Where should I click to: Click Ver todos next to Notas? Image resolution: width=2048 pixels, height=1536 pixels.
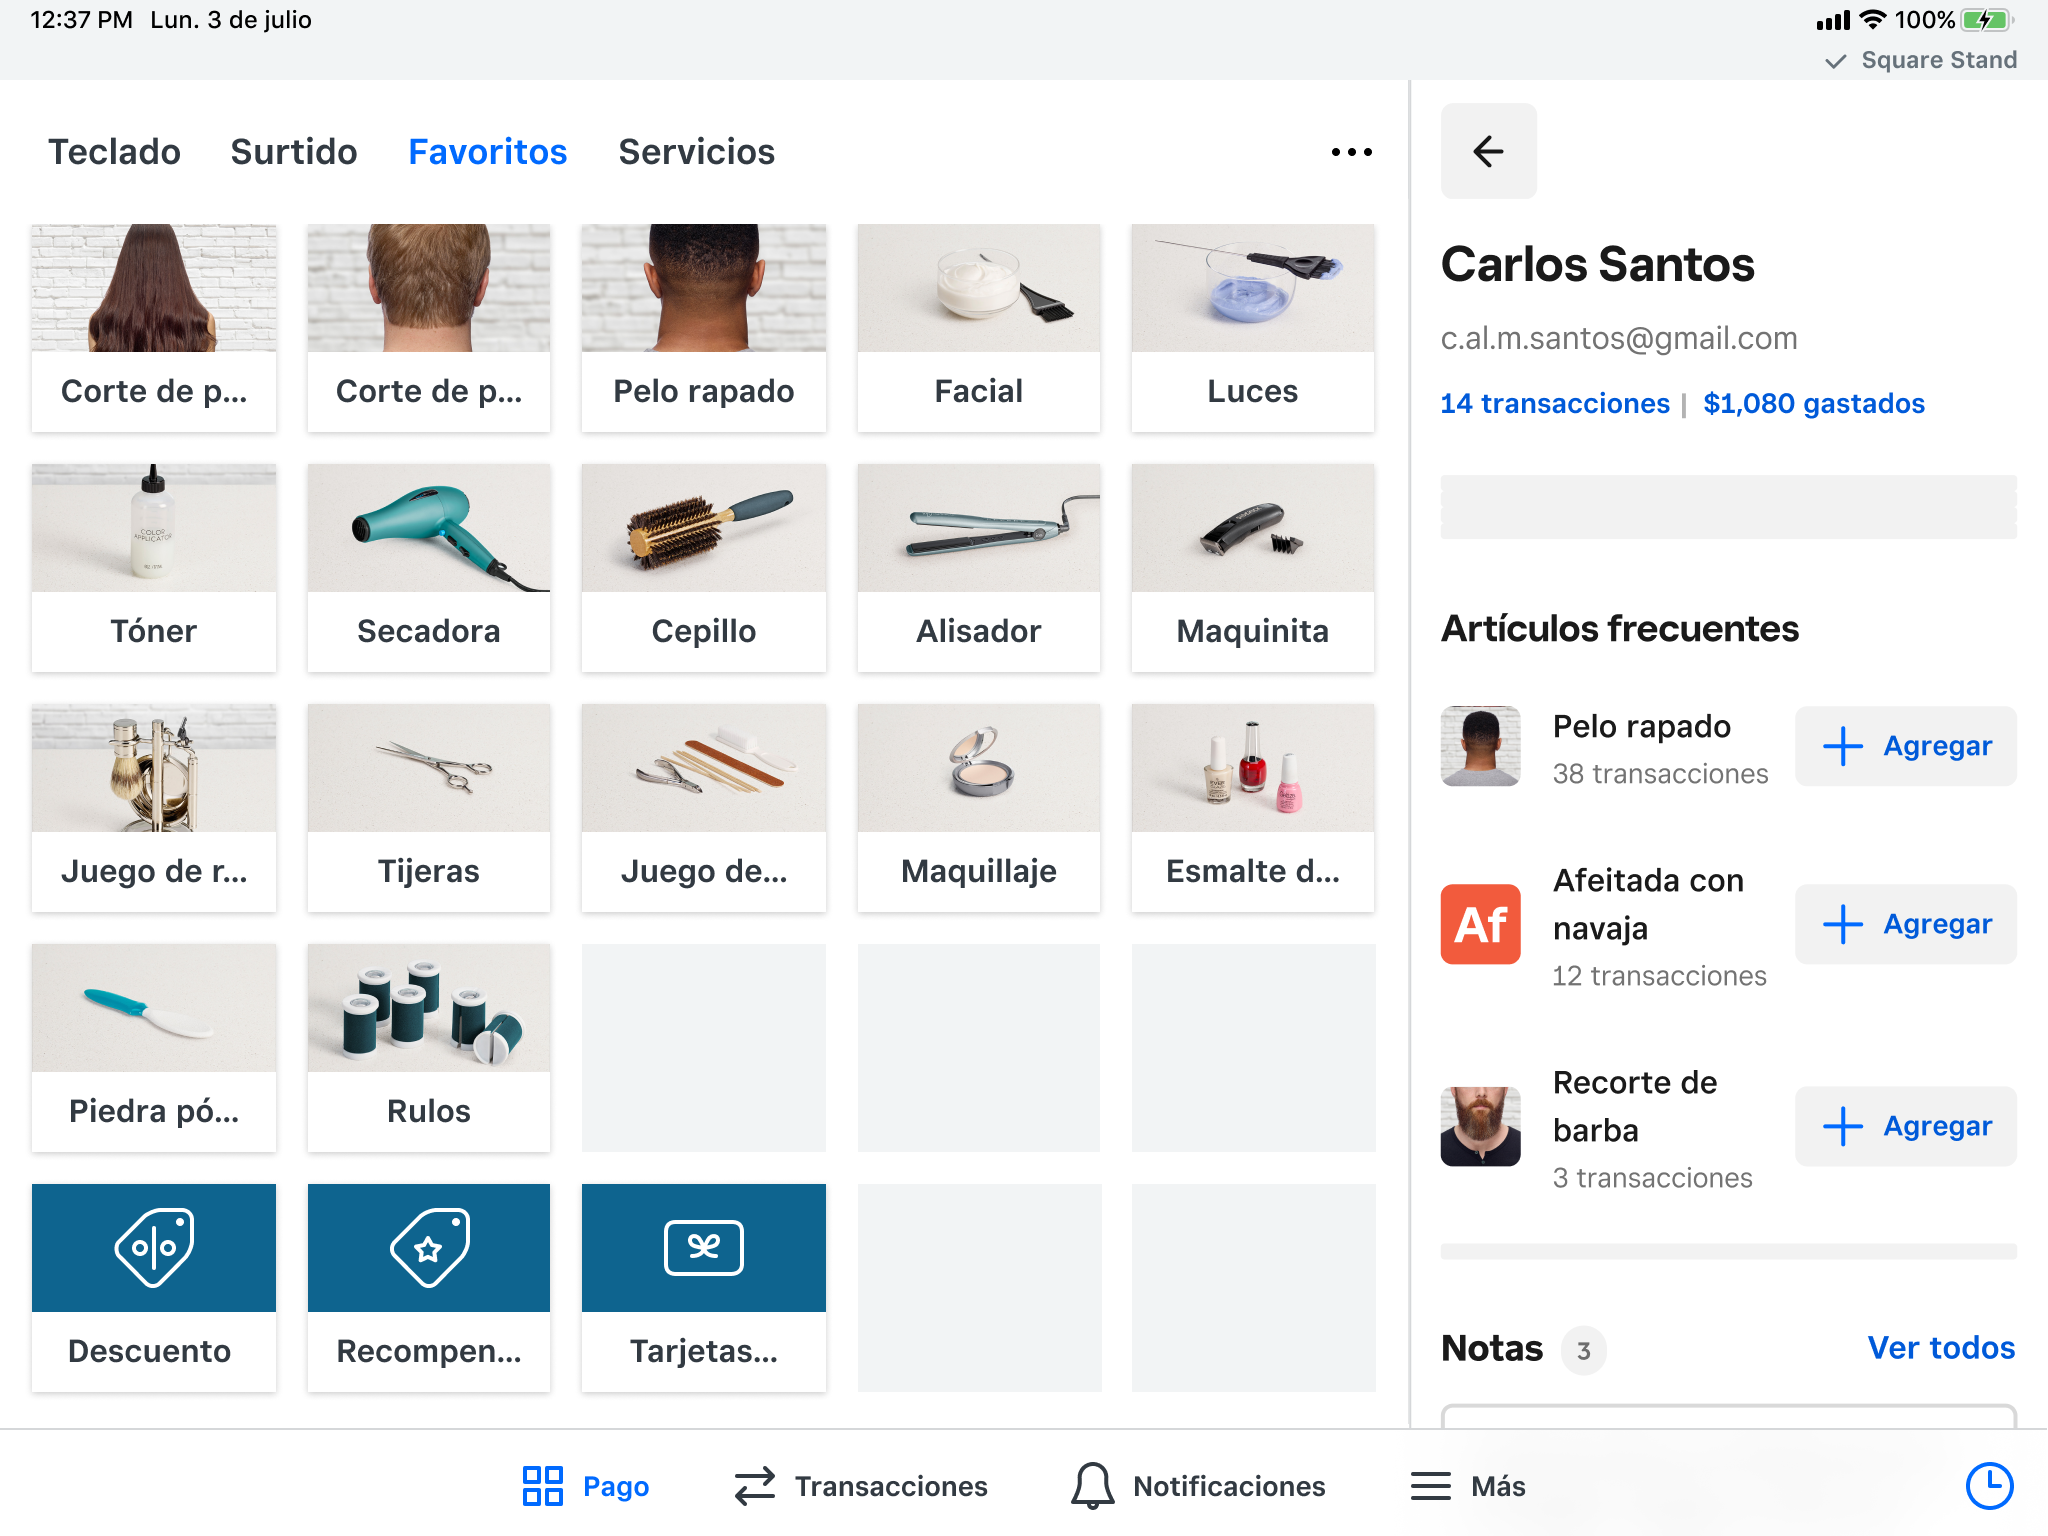point(1940,1348)
